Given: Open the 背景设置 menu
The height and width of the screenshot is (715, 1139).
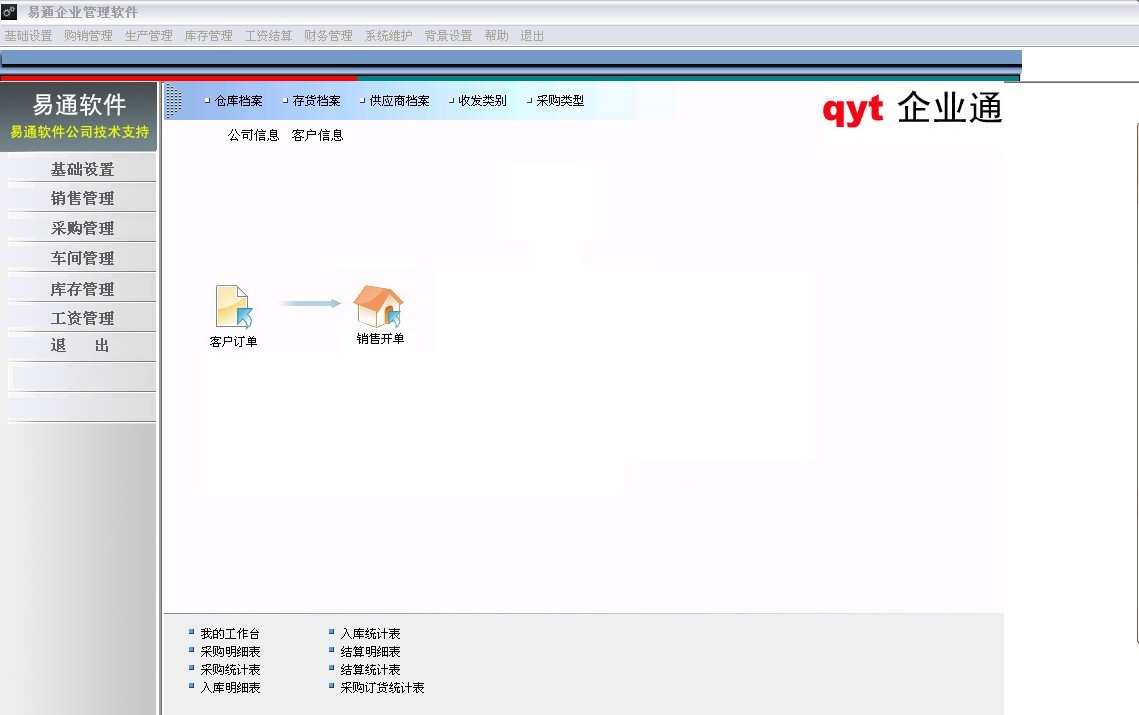Looking at the screenshot, I should point(448,36).
